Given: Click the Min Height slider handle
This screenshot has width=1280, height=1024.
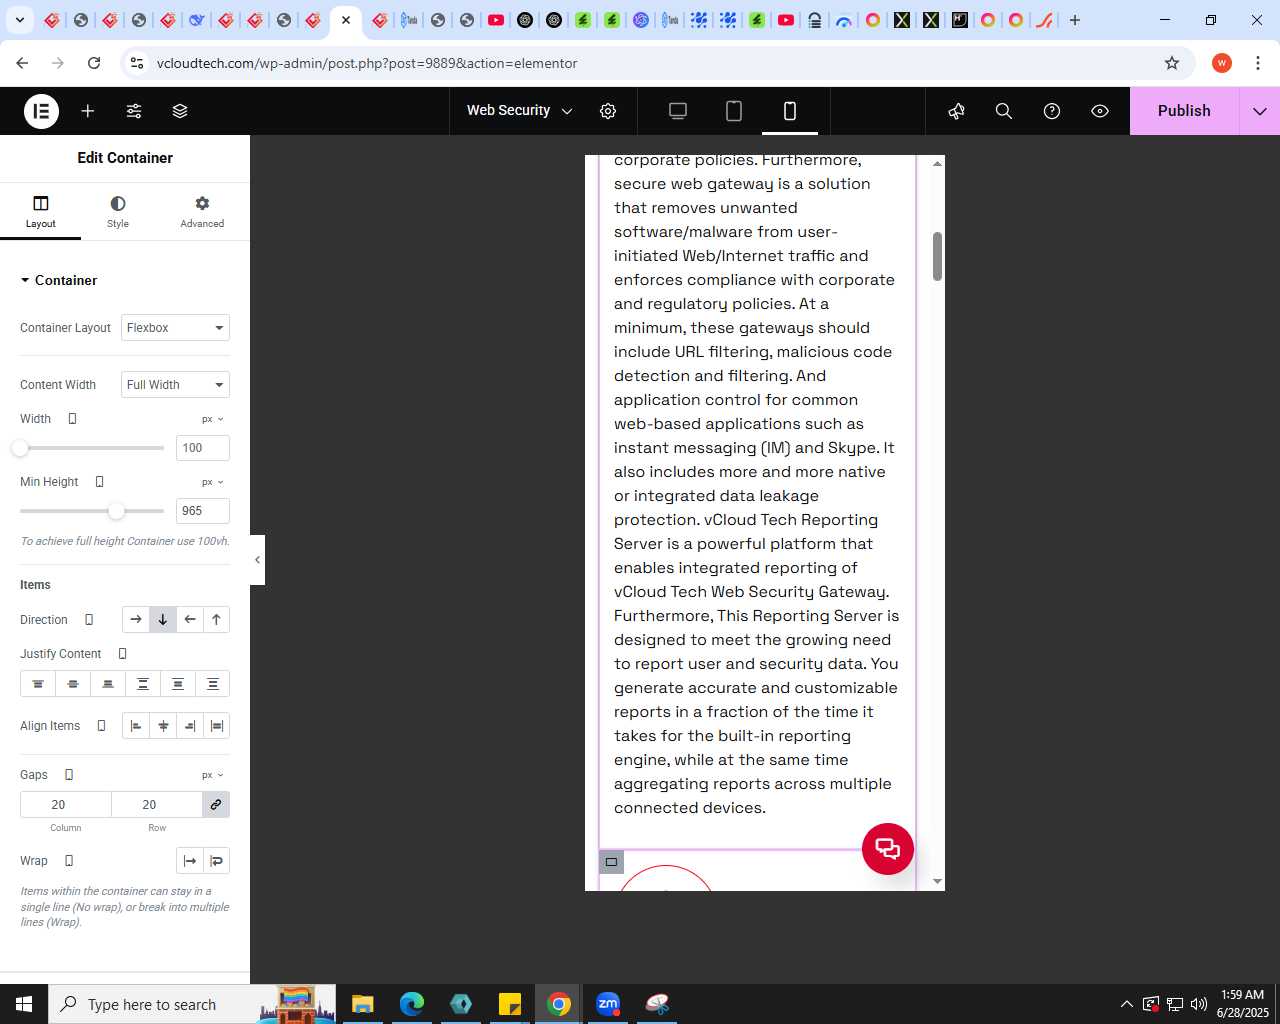Looking at the screenshot, I should (x=116, y=511).
